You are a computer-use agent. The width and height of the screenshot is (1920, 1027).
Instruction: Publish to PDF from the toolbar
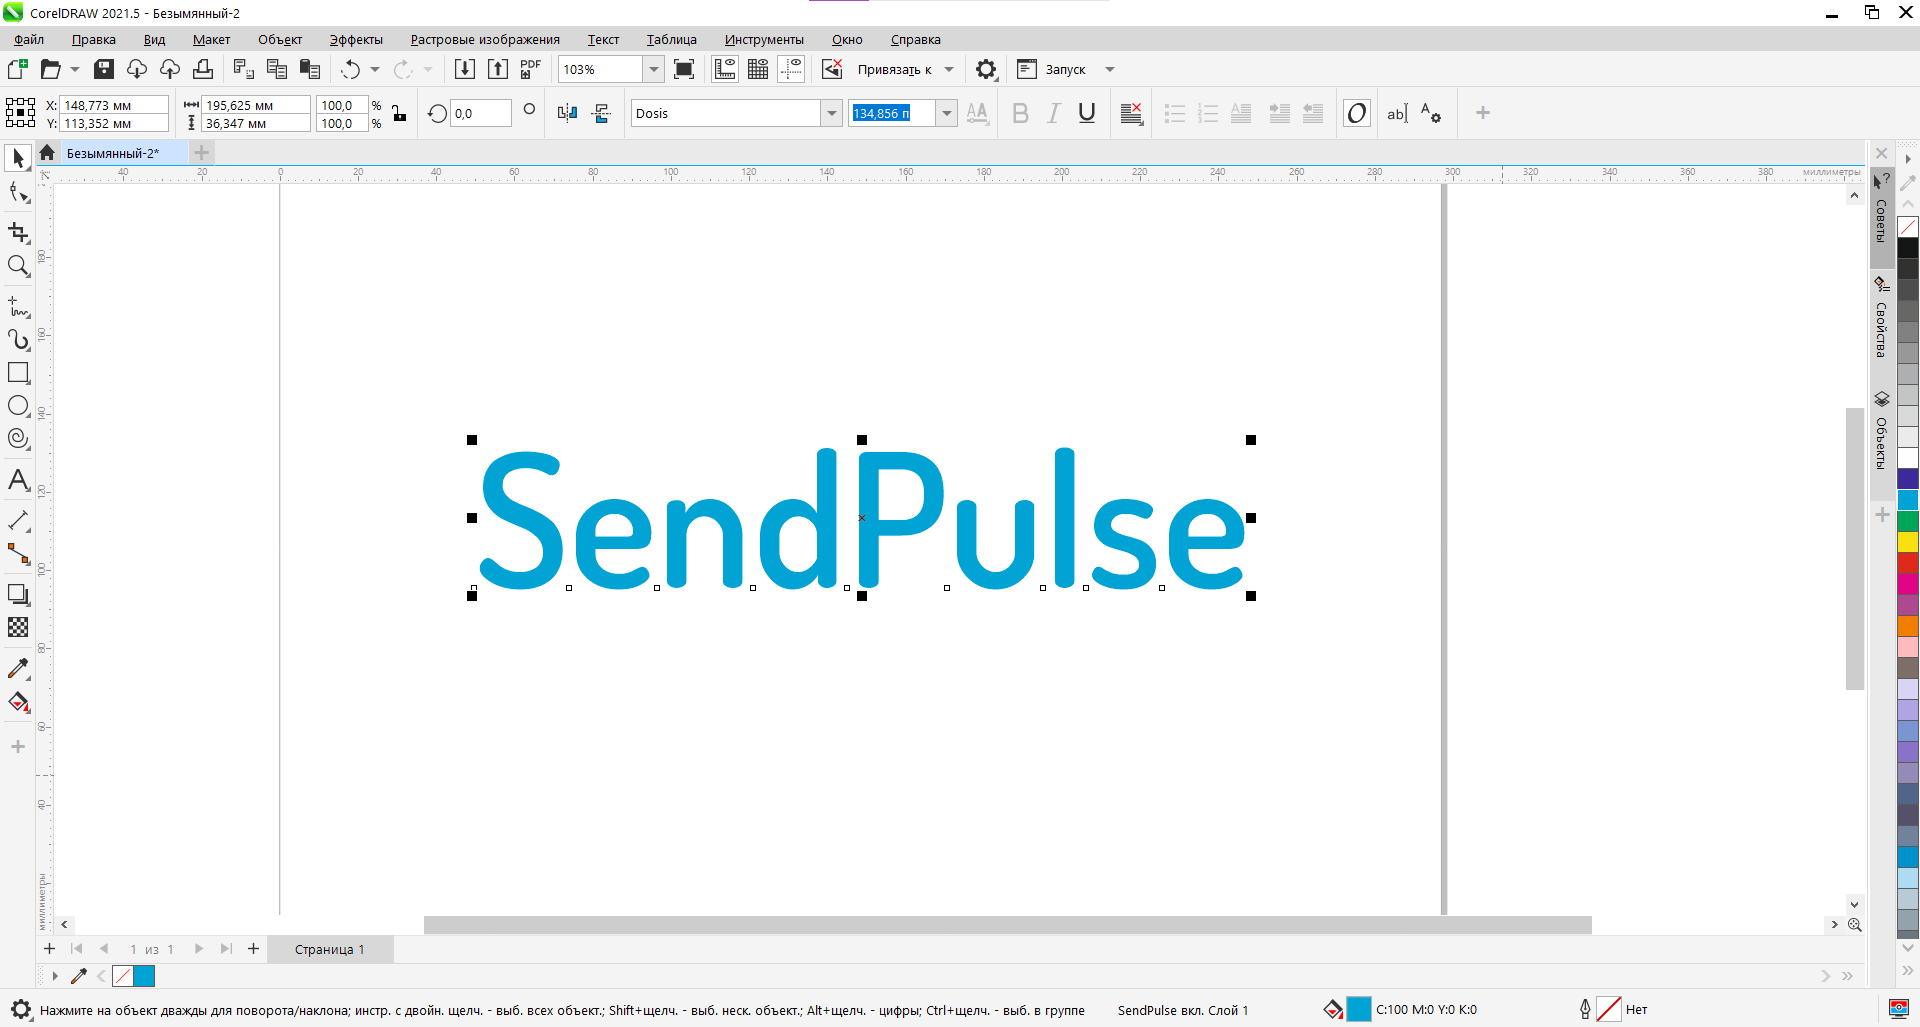(x=530, y=69)
